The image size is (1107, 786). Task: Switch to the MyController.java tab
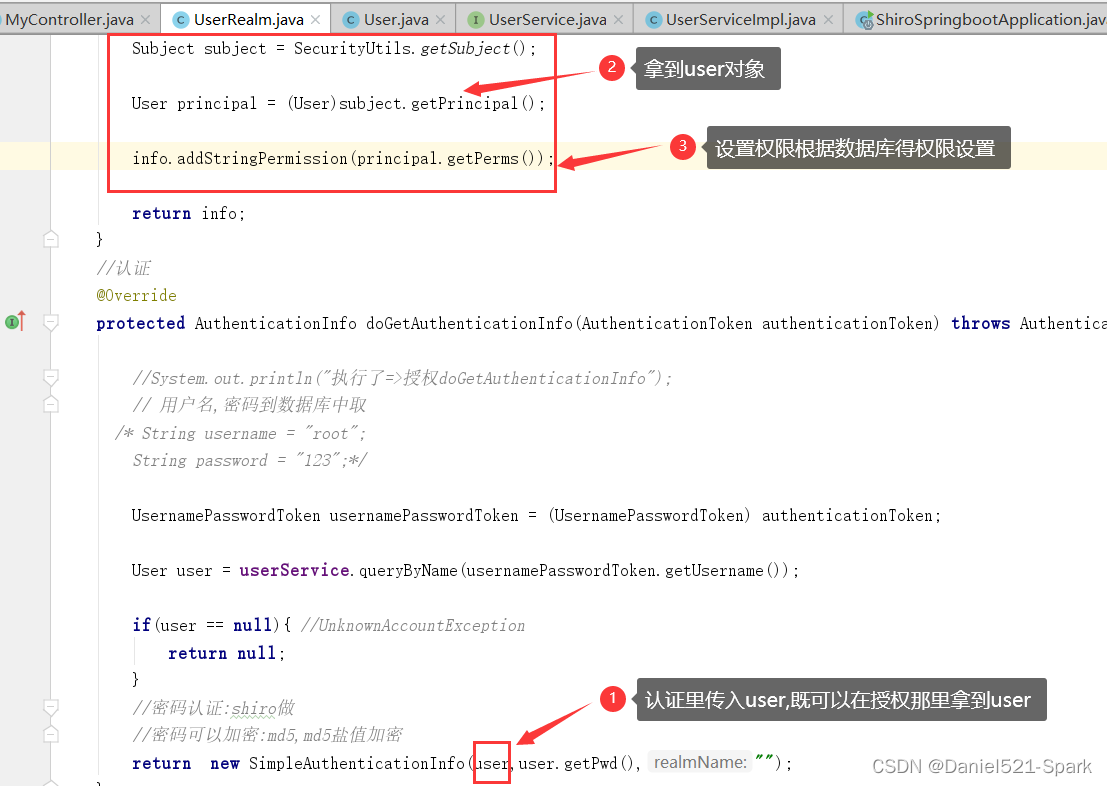click(x=70, y=19)
